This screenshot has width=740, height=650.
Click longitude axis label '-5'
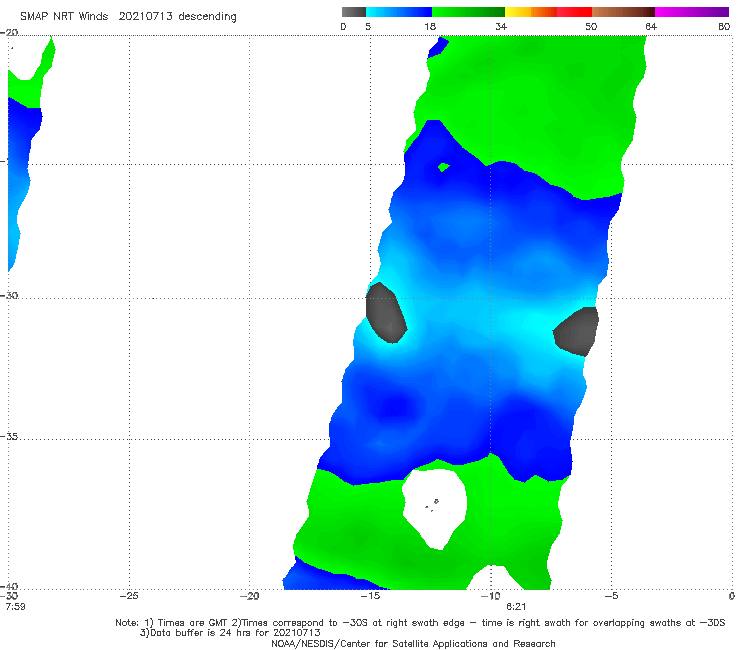coord(611,596)
